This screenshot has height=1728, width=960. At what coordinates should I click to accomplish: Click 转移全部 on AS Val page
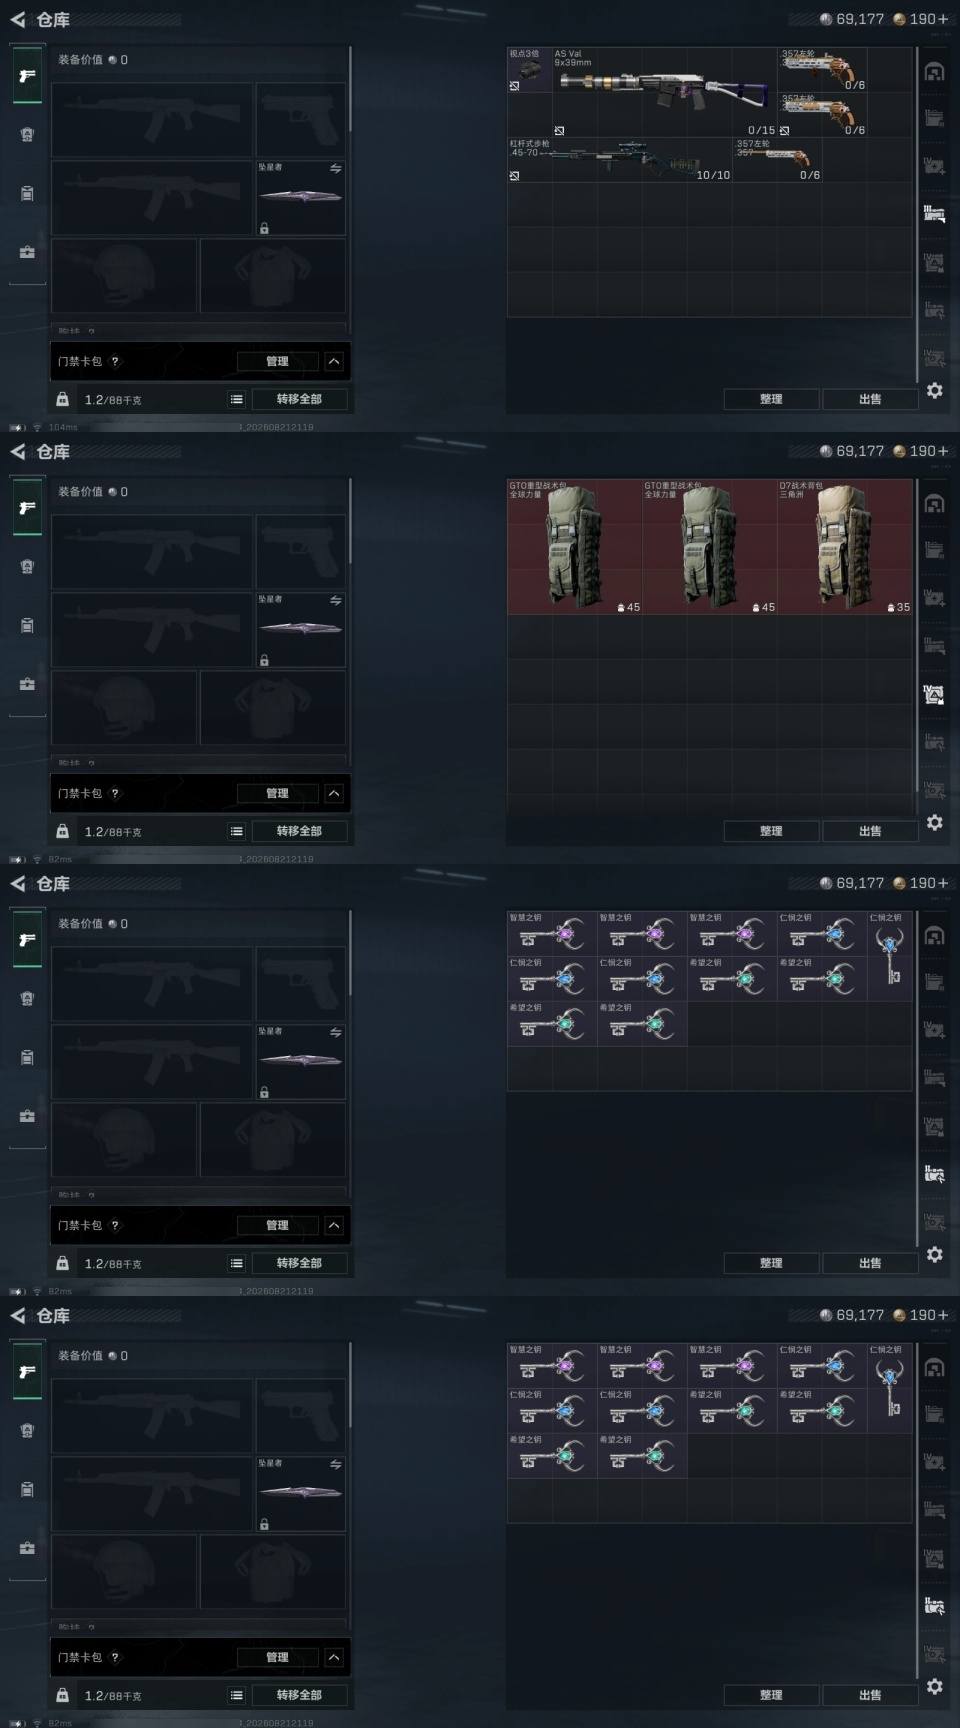click(299, 399)
